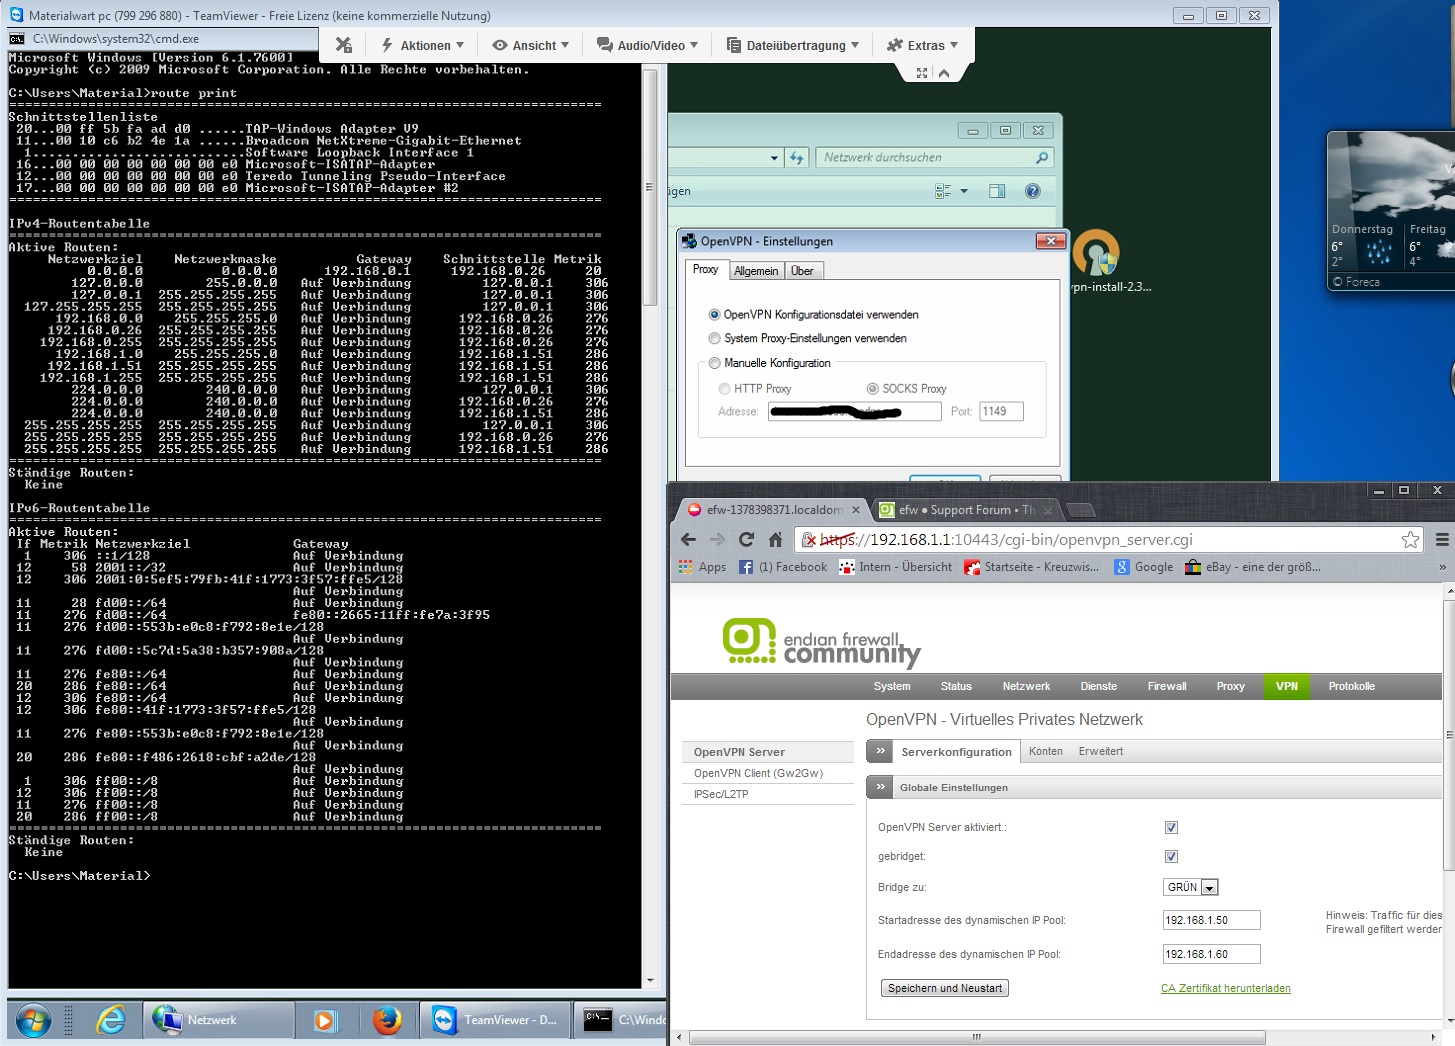Uncheck OpenVPN Server aktiviert checkbox

(x=1171, y=827)
